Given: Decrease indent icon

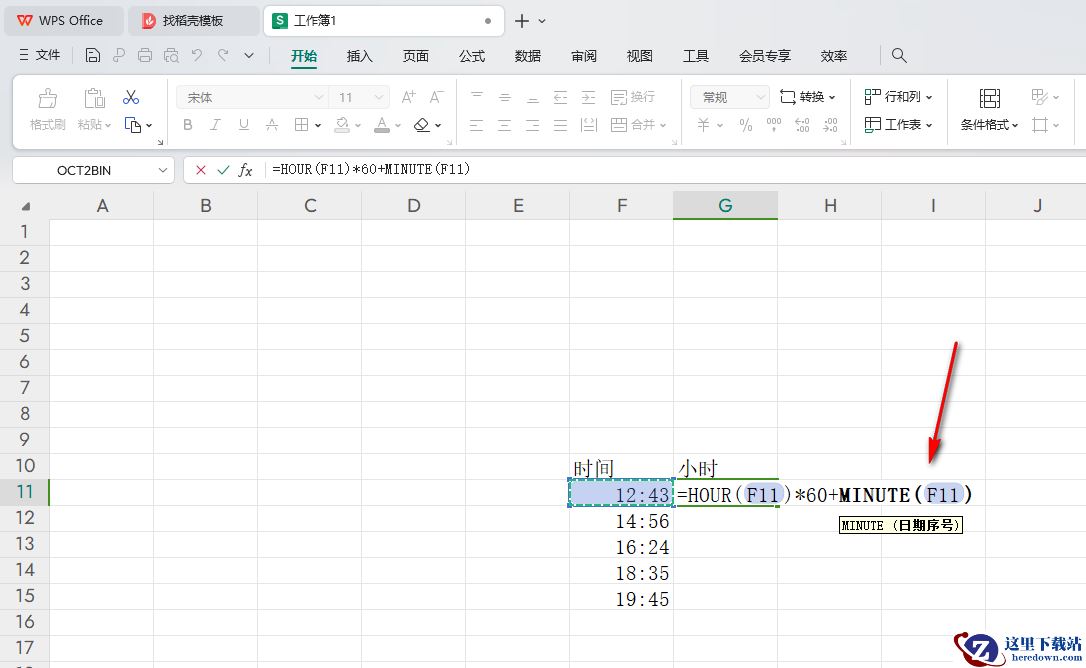Looking at the screenshot, I should [560, 97].
